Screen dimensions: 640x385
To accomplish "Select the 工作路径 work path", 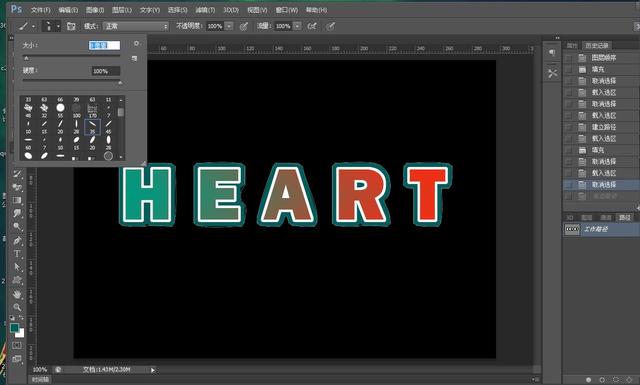I will click(x=602, y=229).
